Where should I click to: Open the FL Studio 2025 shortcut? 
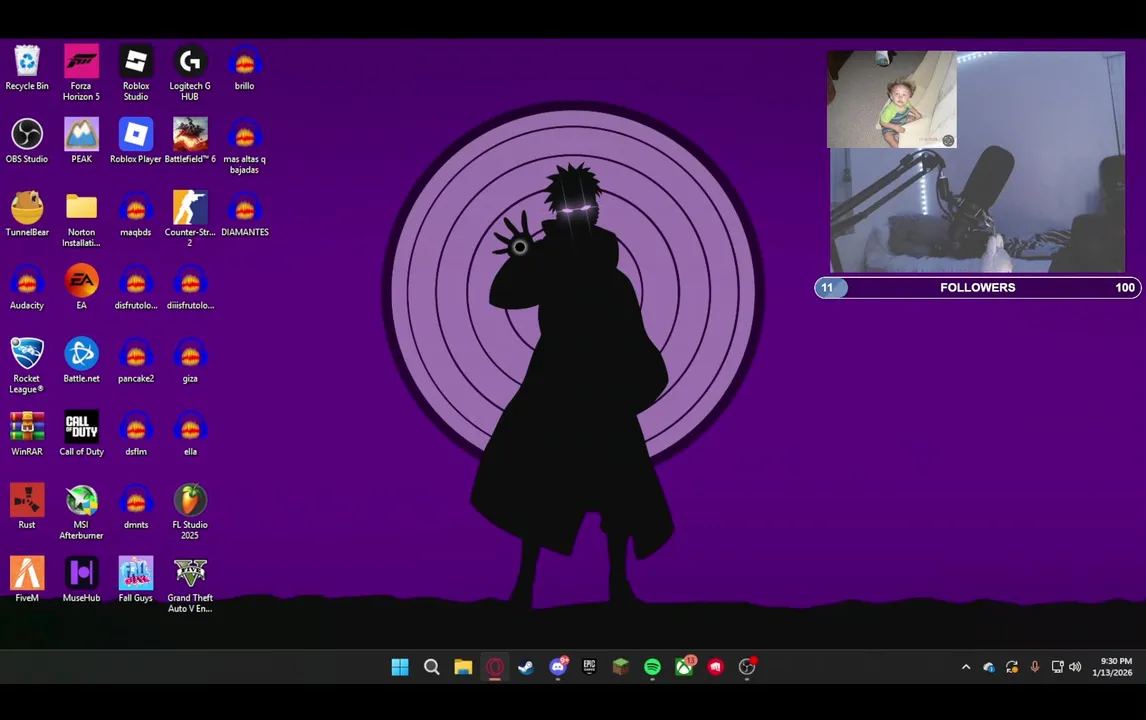(x=190, y=511)
